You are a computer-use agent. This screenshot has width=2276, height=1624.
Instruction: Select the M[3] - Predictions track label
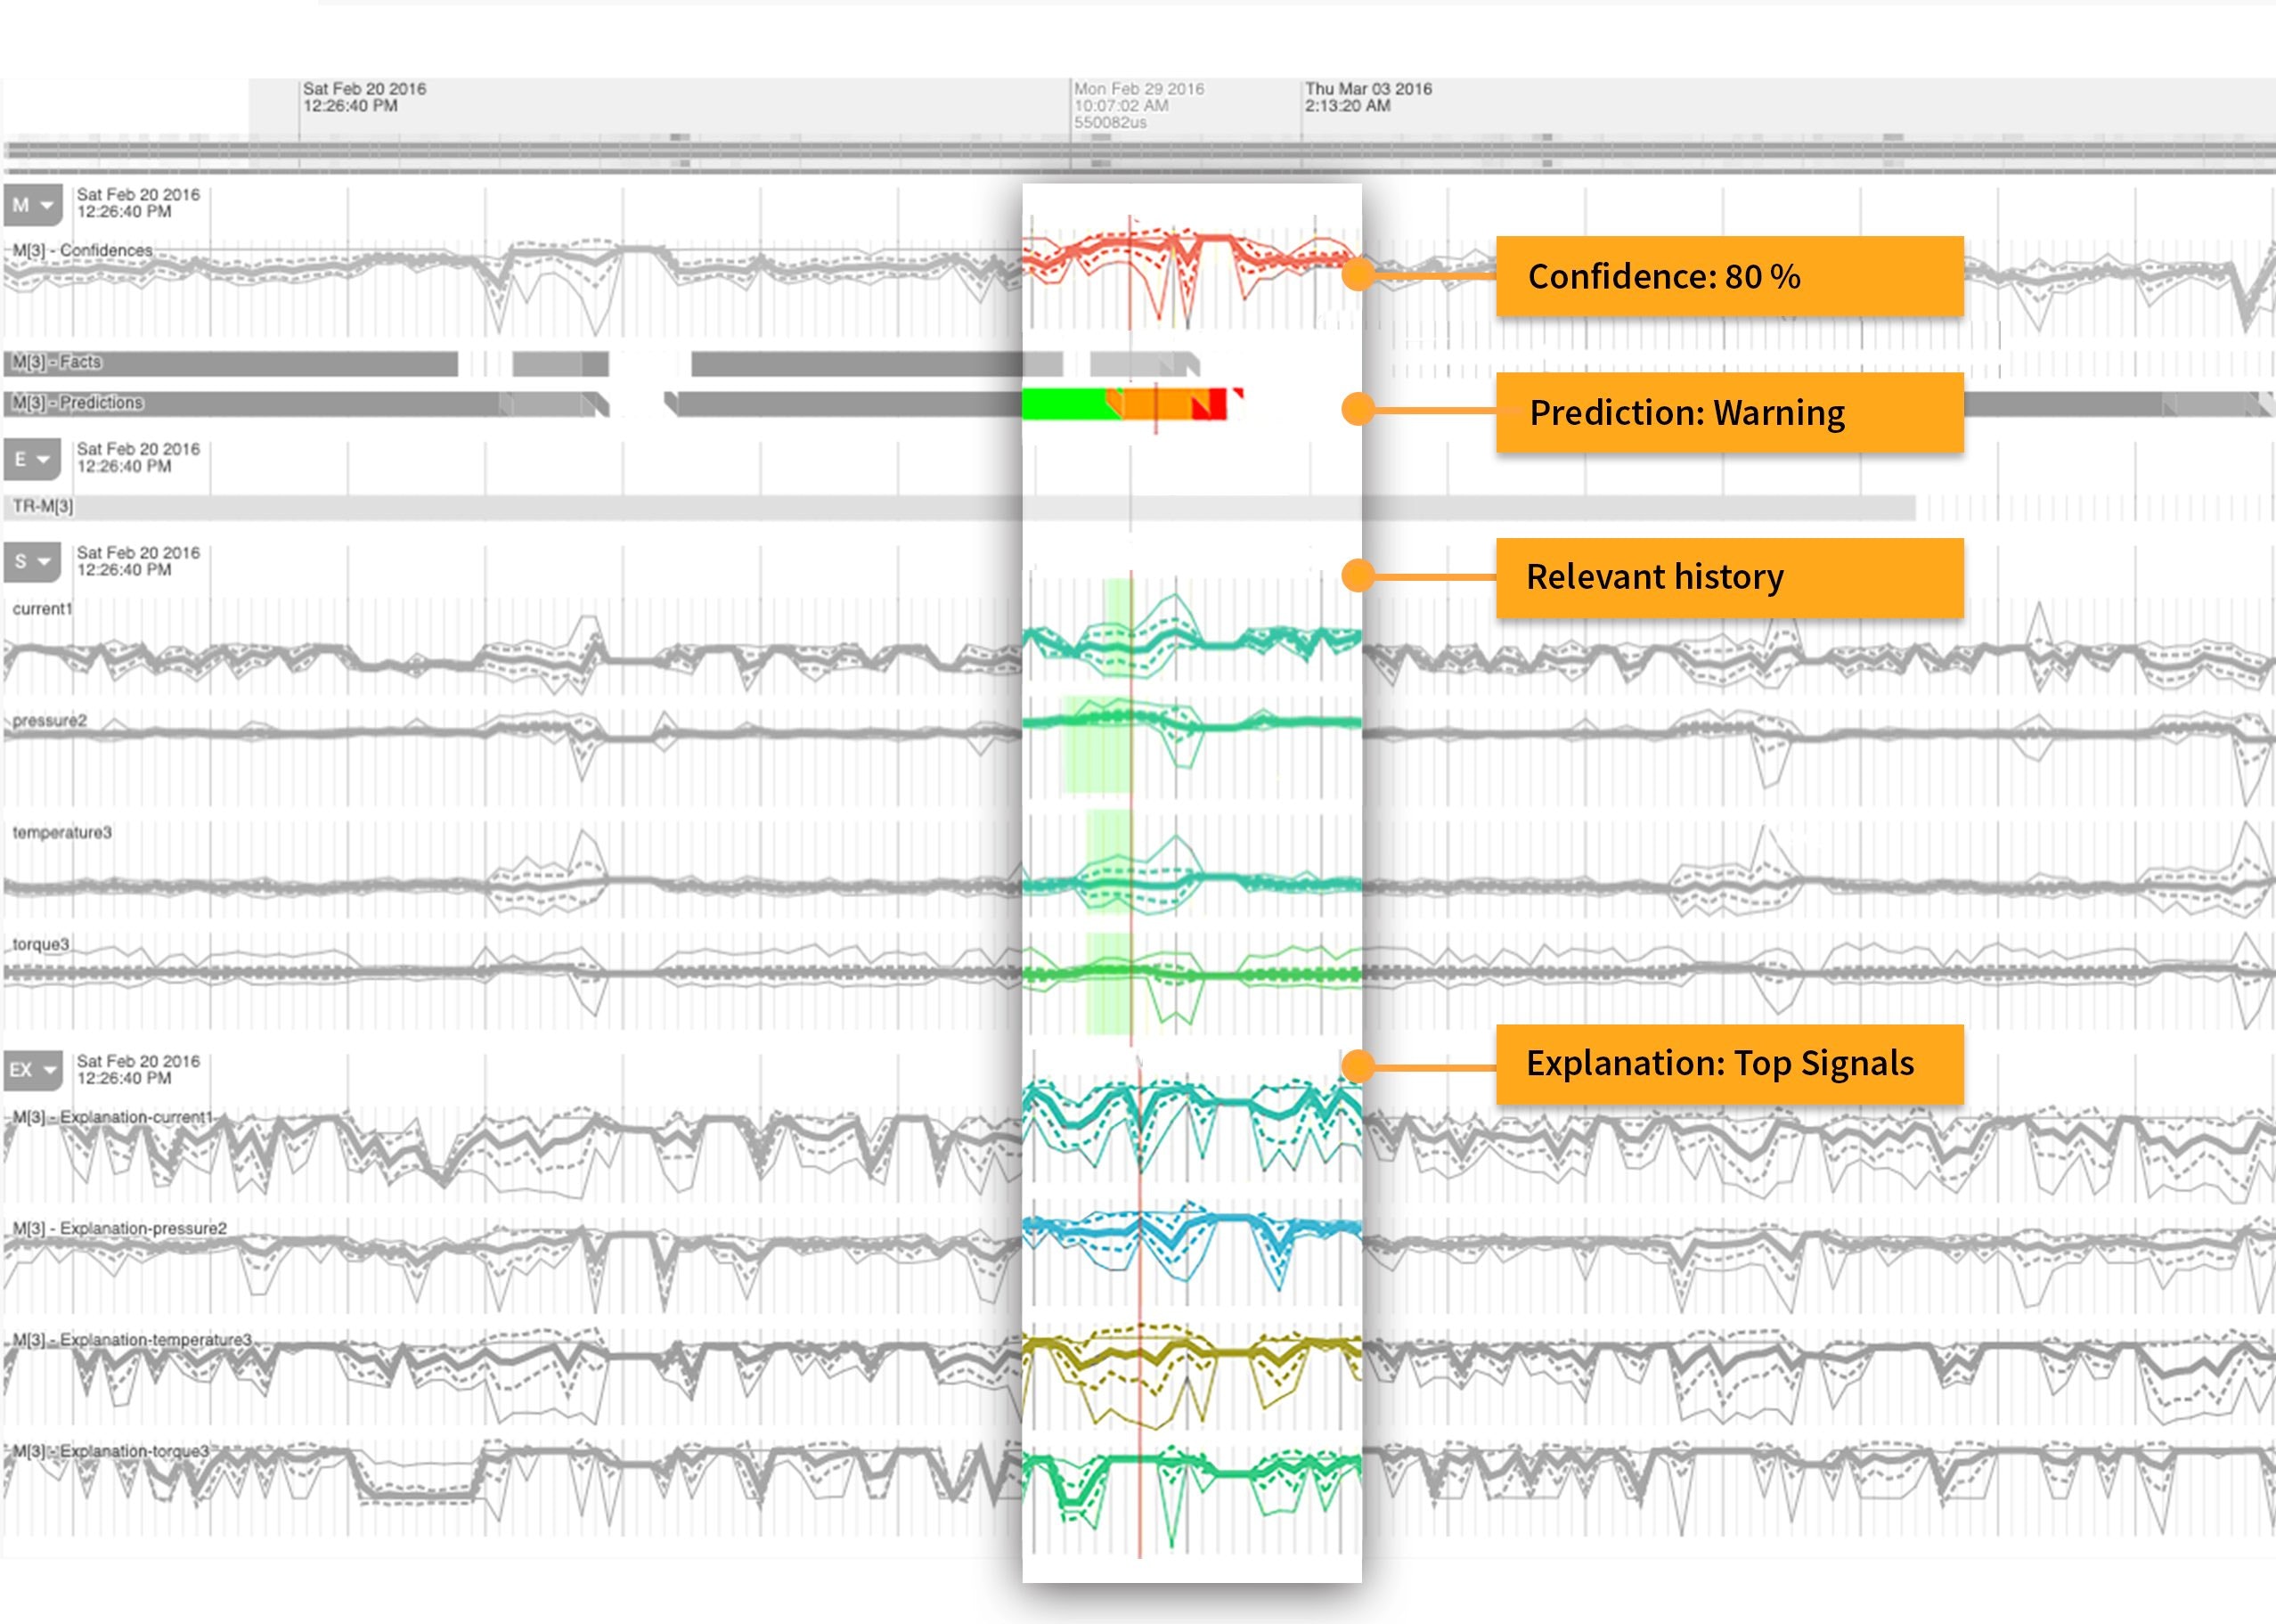78,403
